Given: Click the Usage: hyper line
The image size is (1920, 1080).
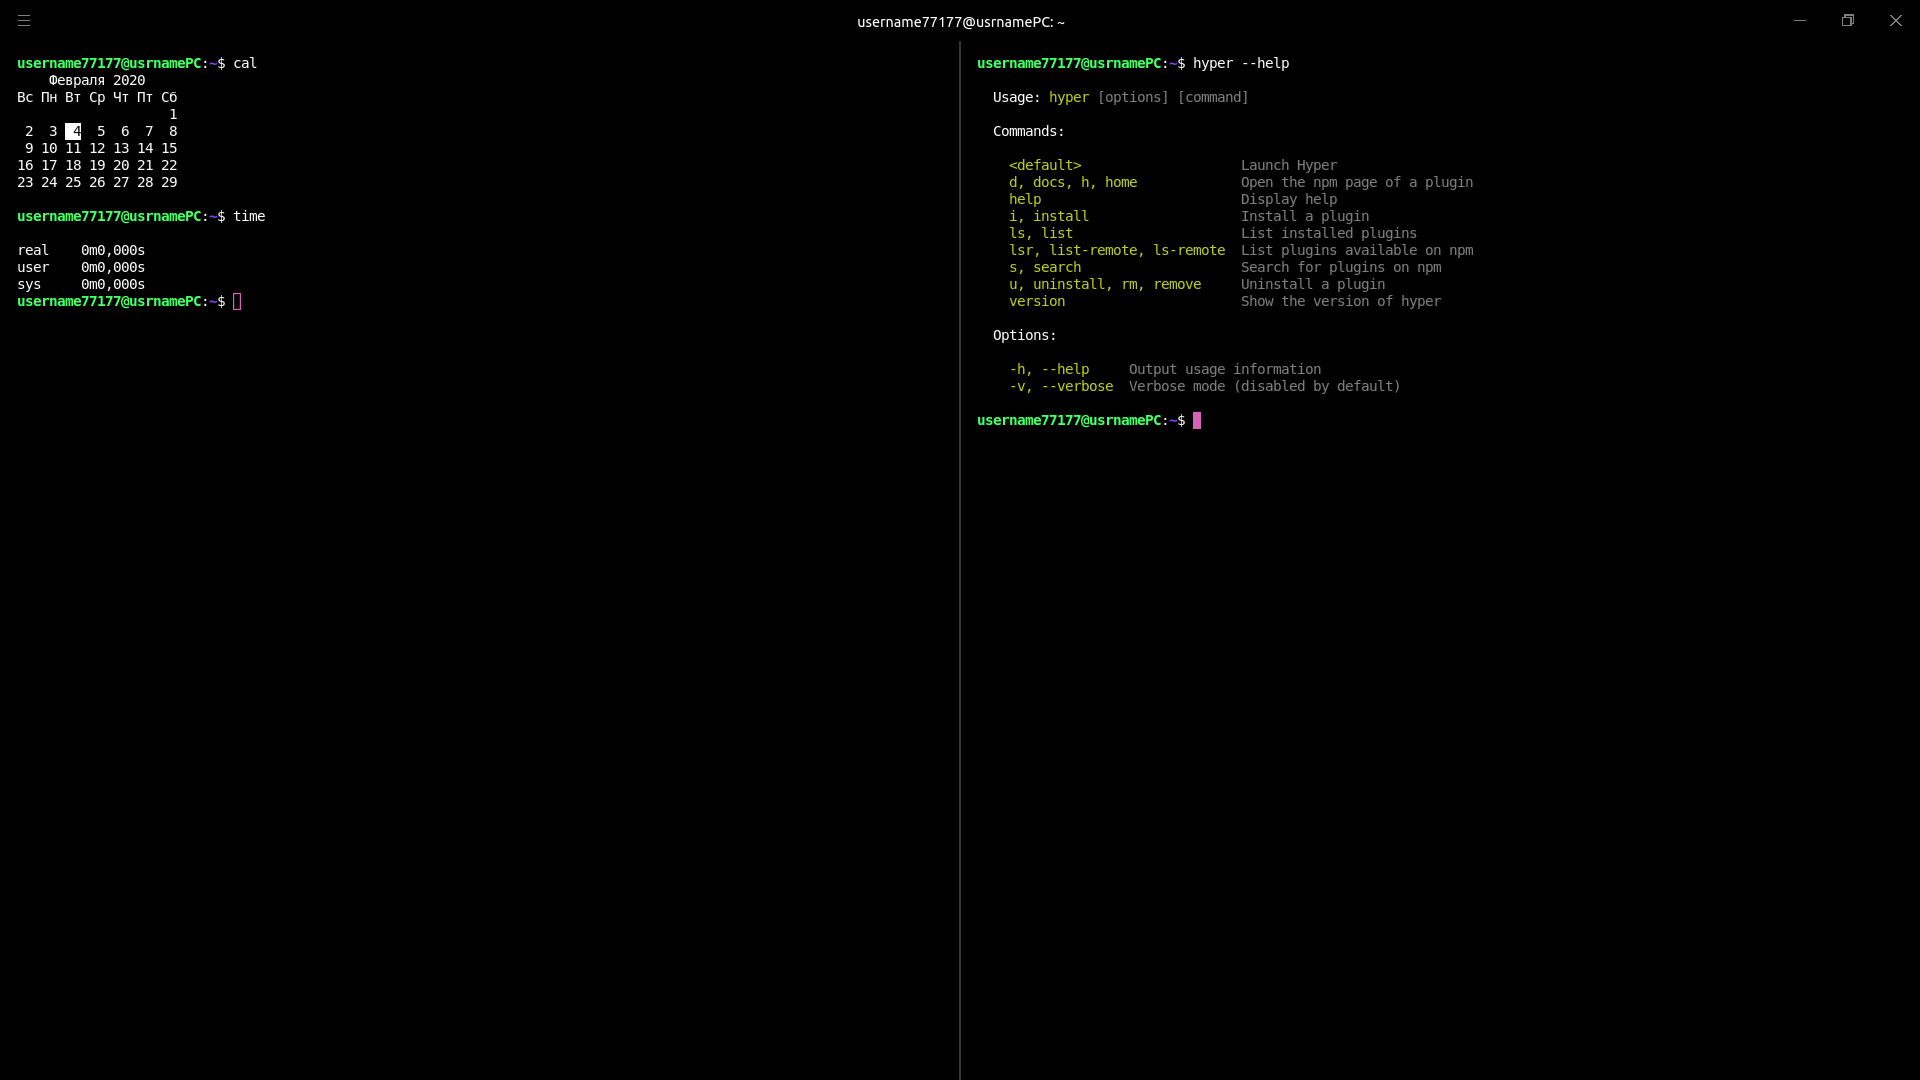Looking at the screenshot, I should click(1121, 97).
